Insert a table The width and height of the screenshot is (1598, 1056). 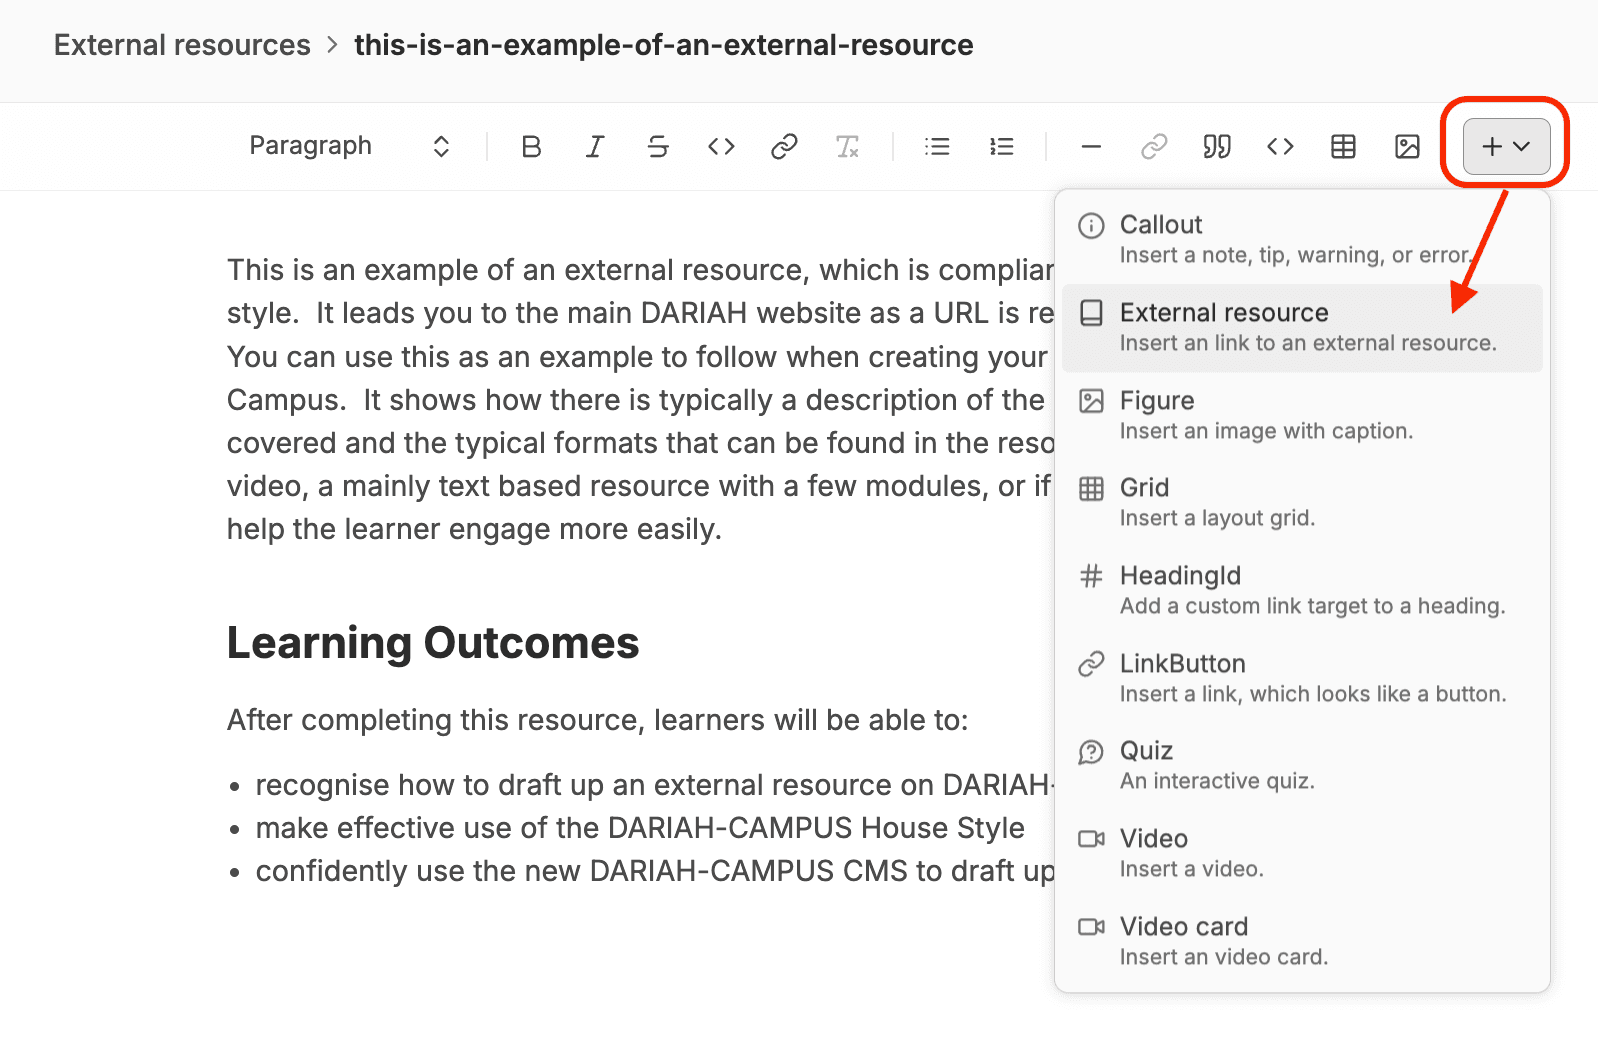pyautogui.click(x=1343, y=147)
